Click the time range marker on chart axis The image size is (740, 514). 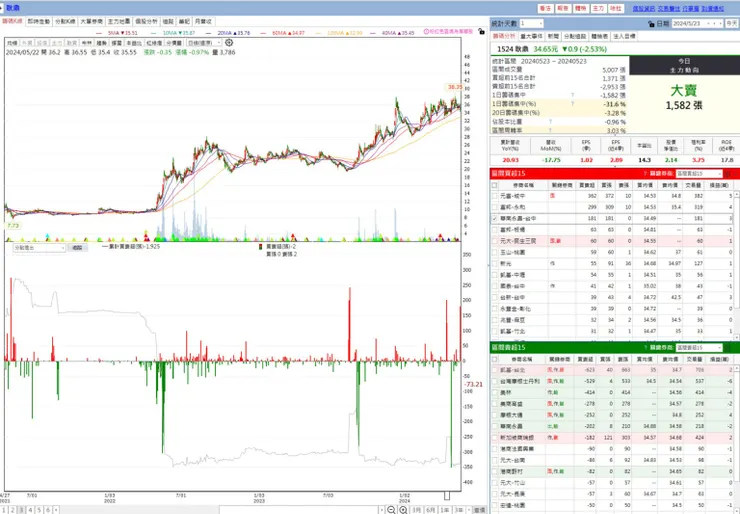click(447, 496)
